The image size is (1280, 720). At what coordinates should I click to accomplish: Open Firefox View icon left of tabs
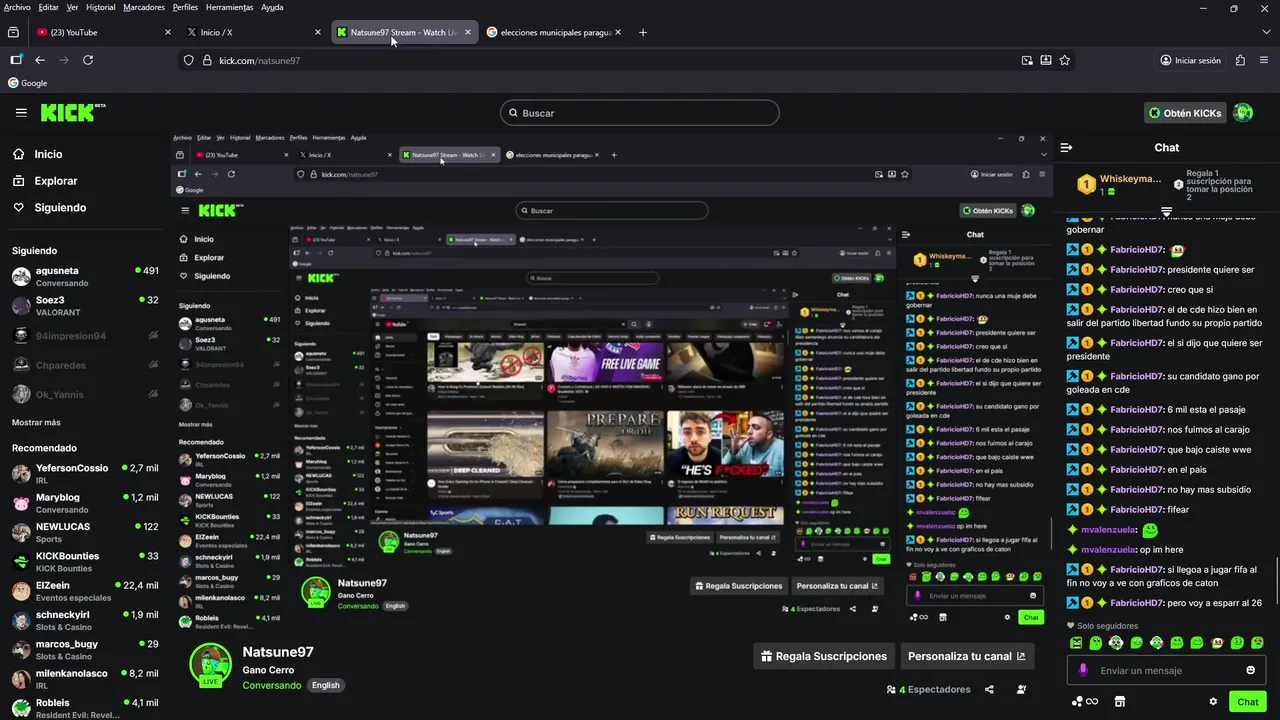13,32
